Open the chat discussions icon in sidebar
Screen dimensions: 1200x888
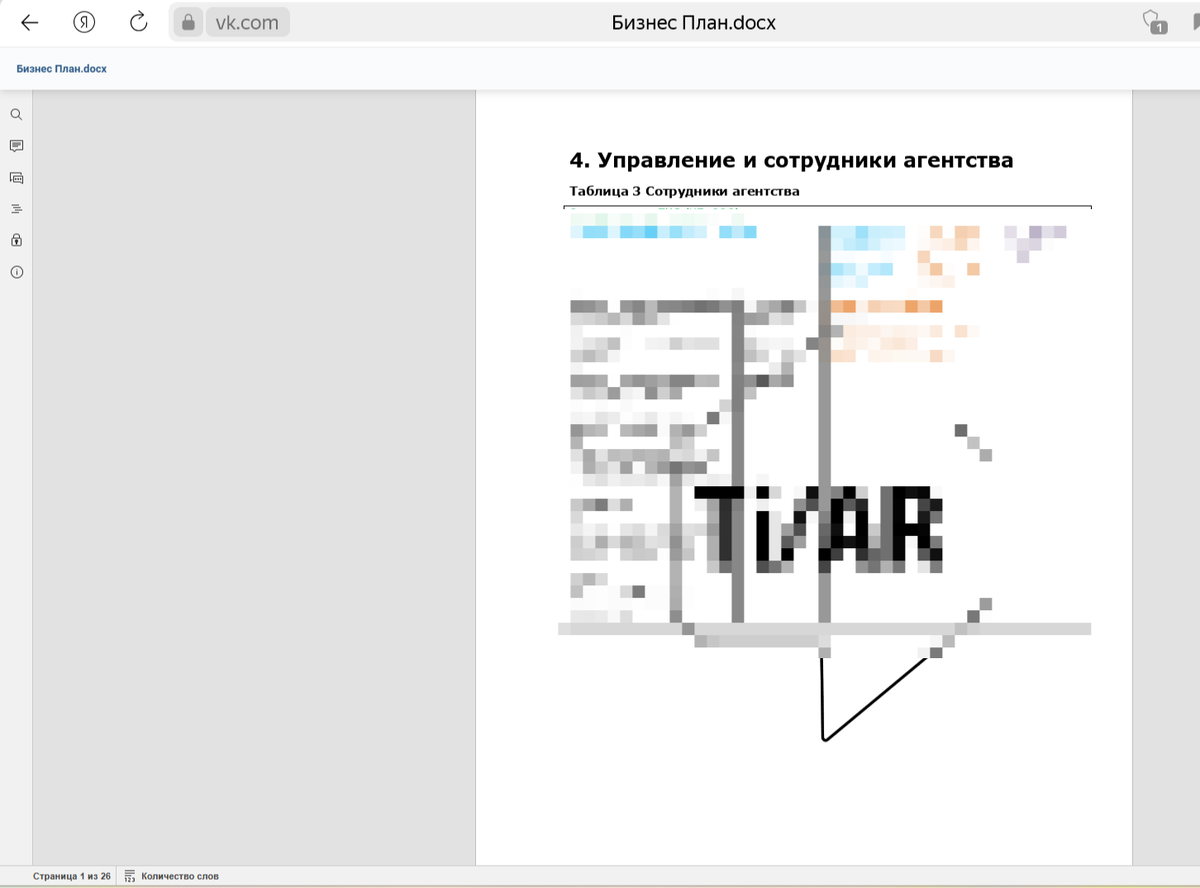click(x=16, y=177)
